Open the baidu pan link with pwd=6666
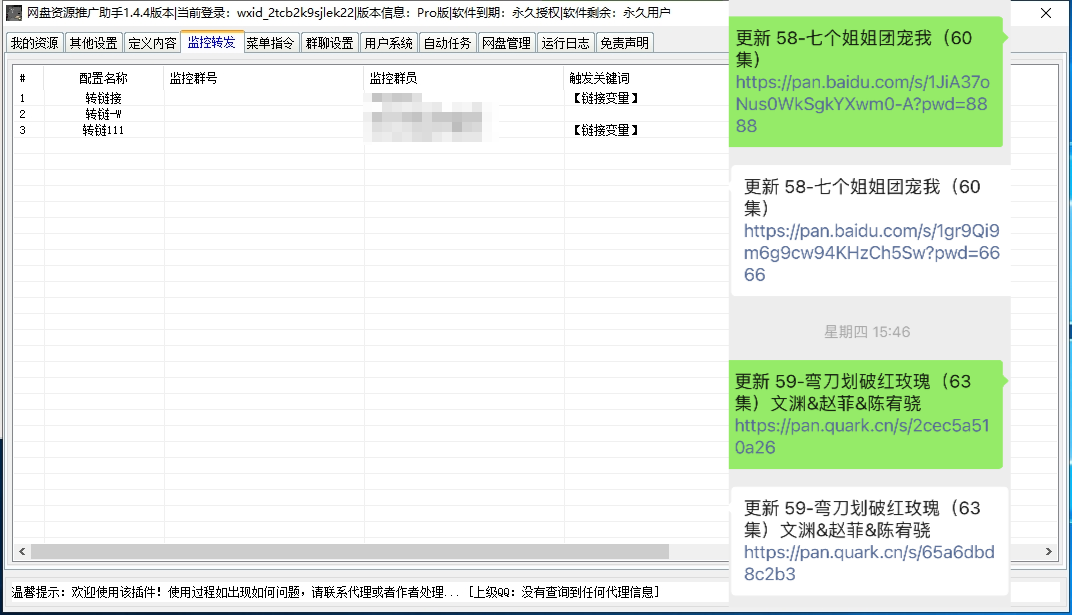Screen dimensions: 1072x615 coord(869,252)
